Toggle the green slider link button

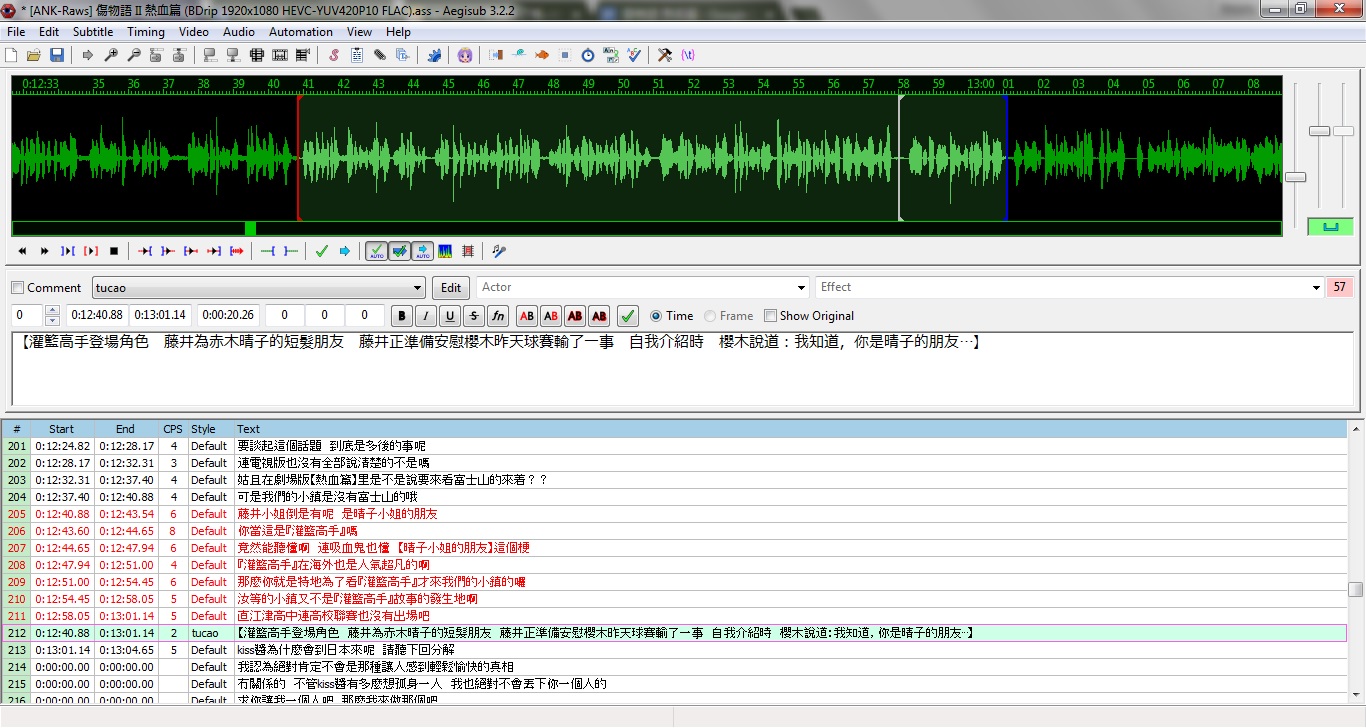click(x=1330, y=227)
